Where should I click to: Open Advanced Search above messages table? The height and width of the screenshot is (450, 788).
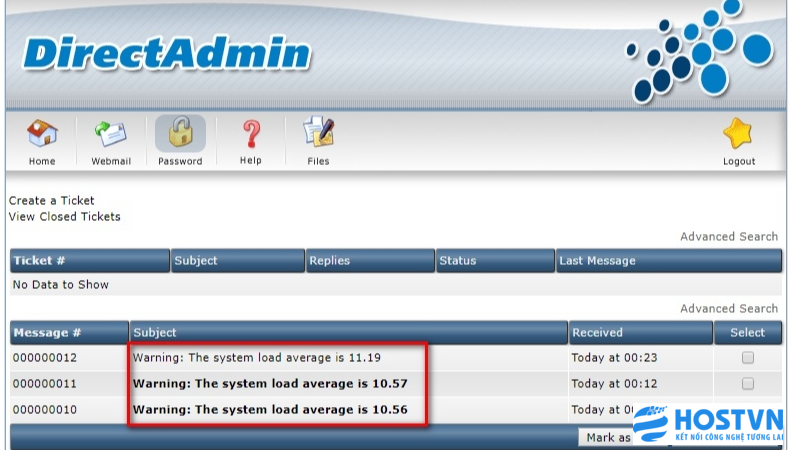(729, 309)
